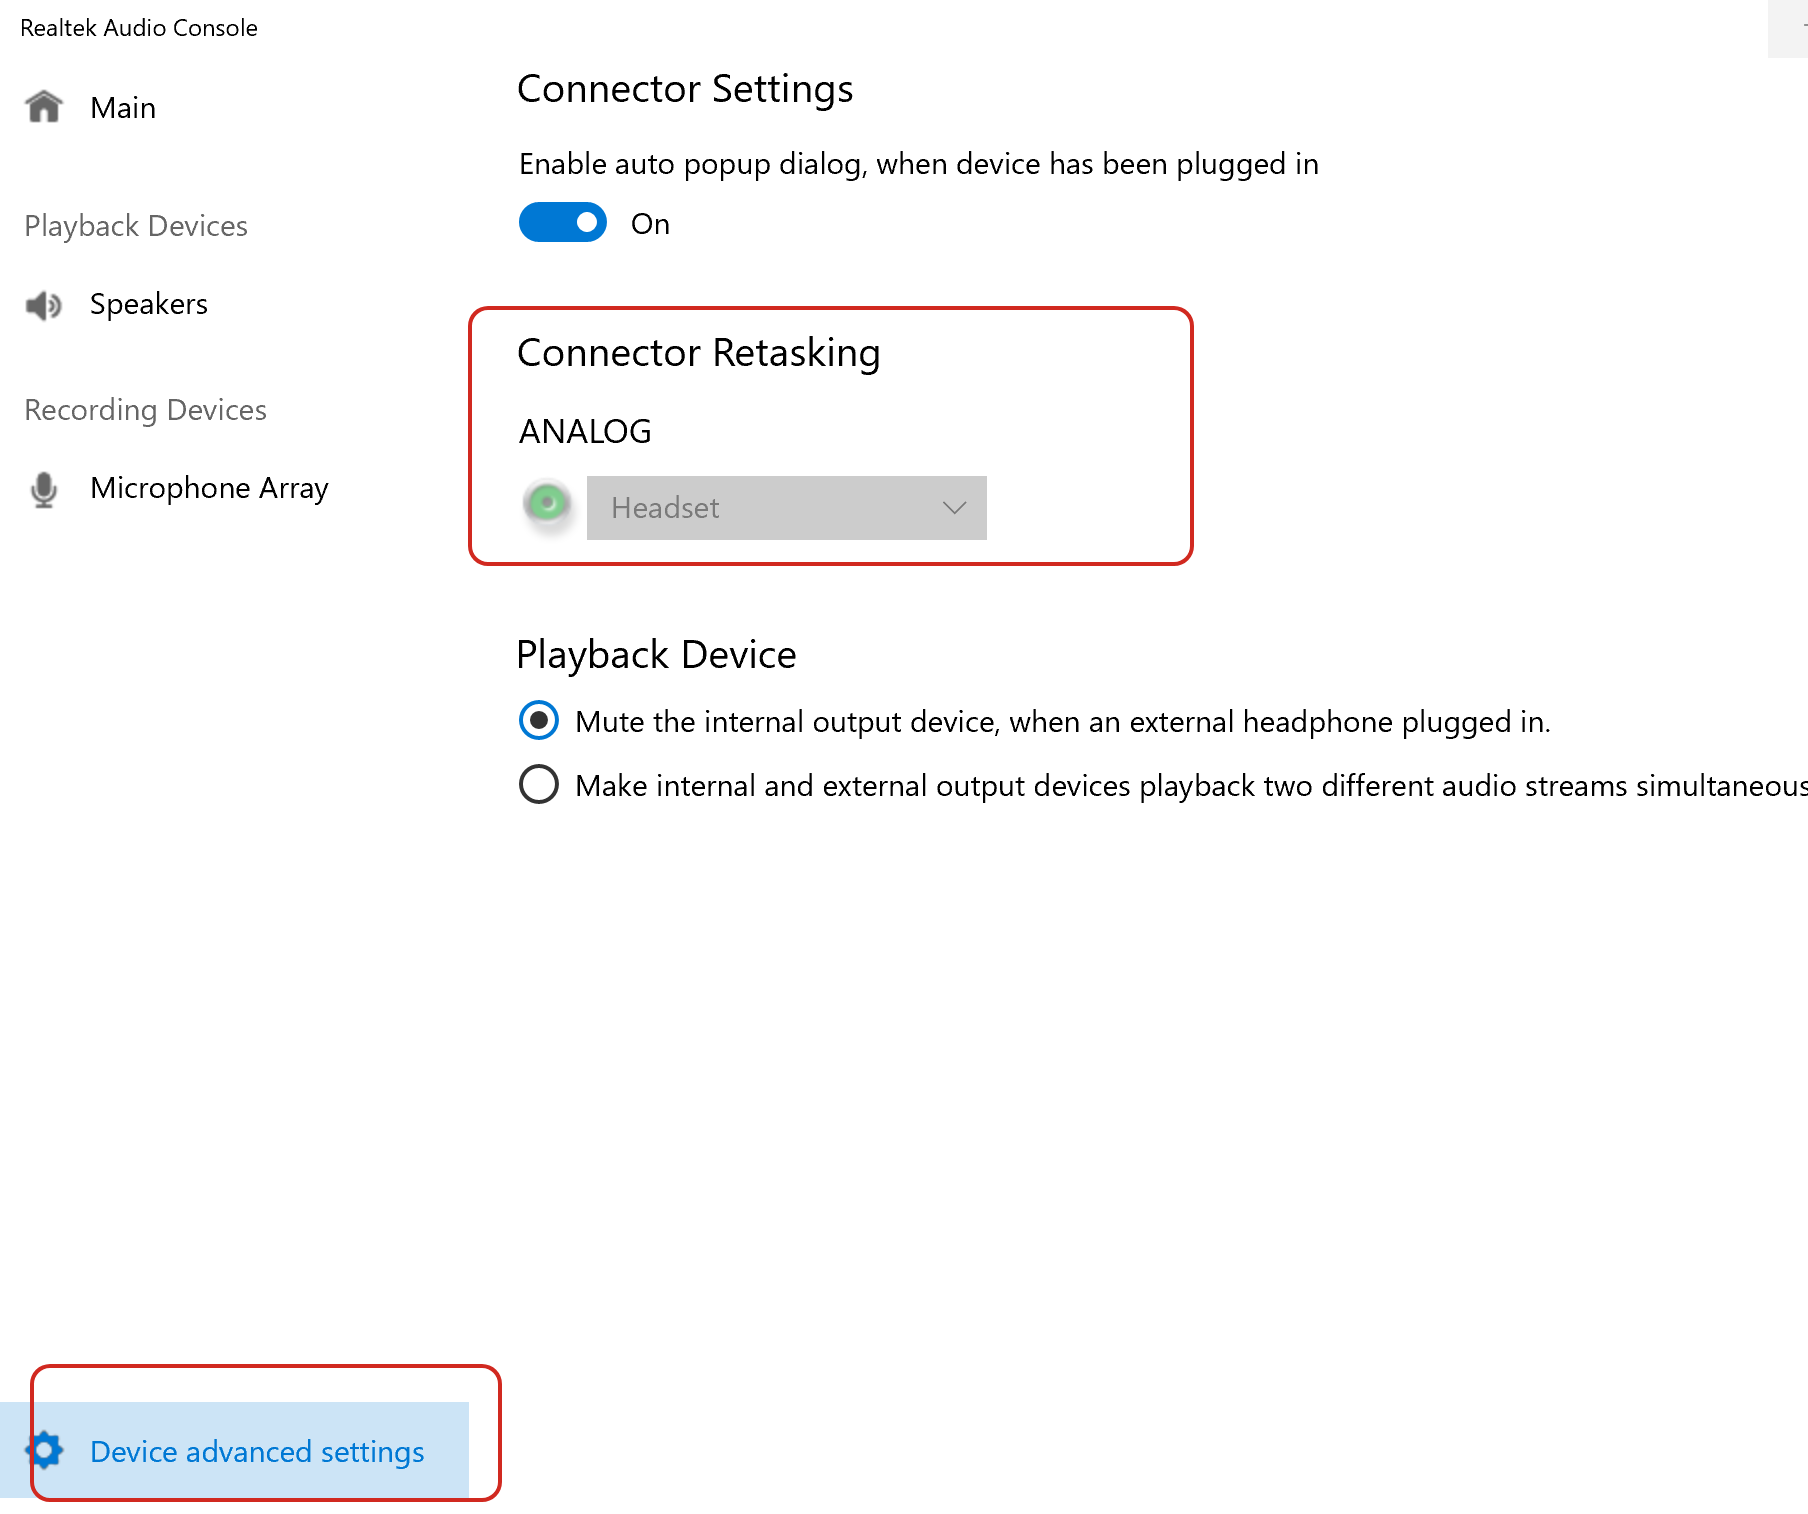Click the Microphone Array mic icon

[x=44, y=489]
